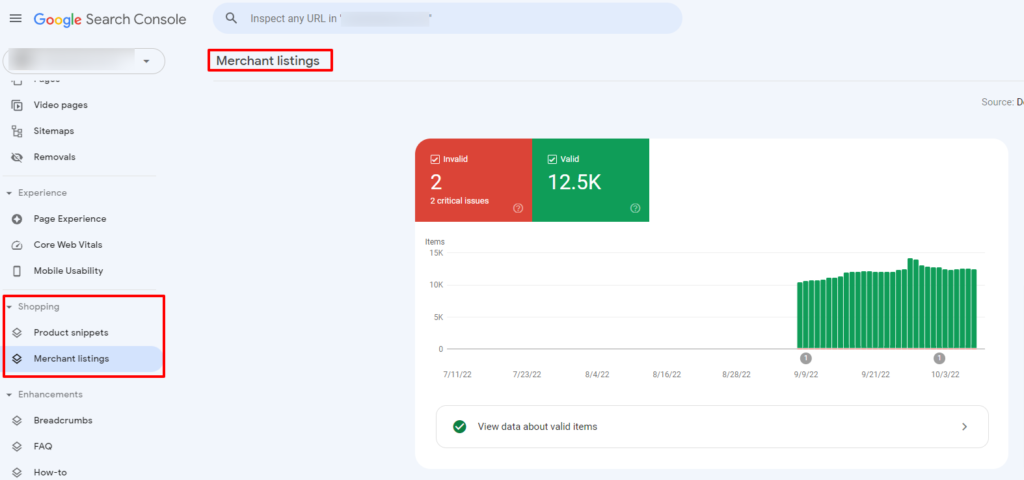Image resolution: width=1024 pixels, height=480 pixels.
Task: Click the 15K axis label
Action: [436, 253]
